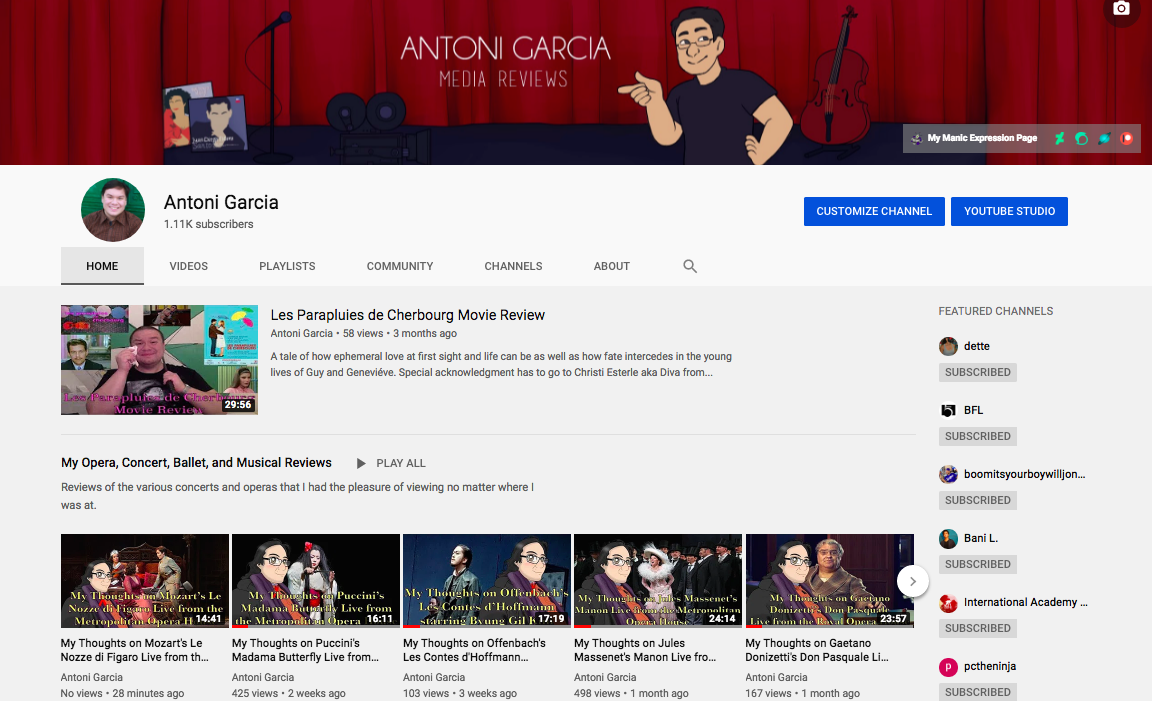The height and width of the screenshot is (701, 1152).
Task: Click the Customize Channel button
Action: tap(873, 211)
